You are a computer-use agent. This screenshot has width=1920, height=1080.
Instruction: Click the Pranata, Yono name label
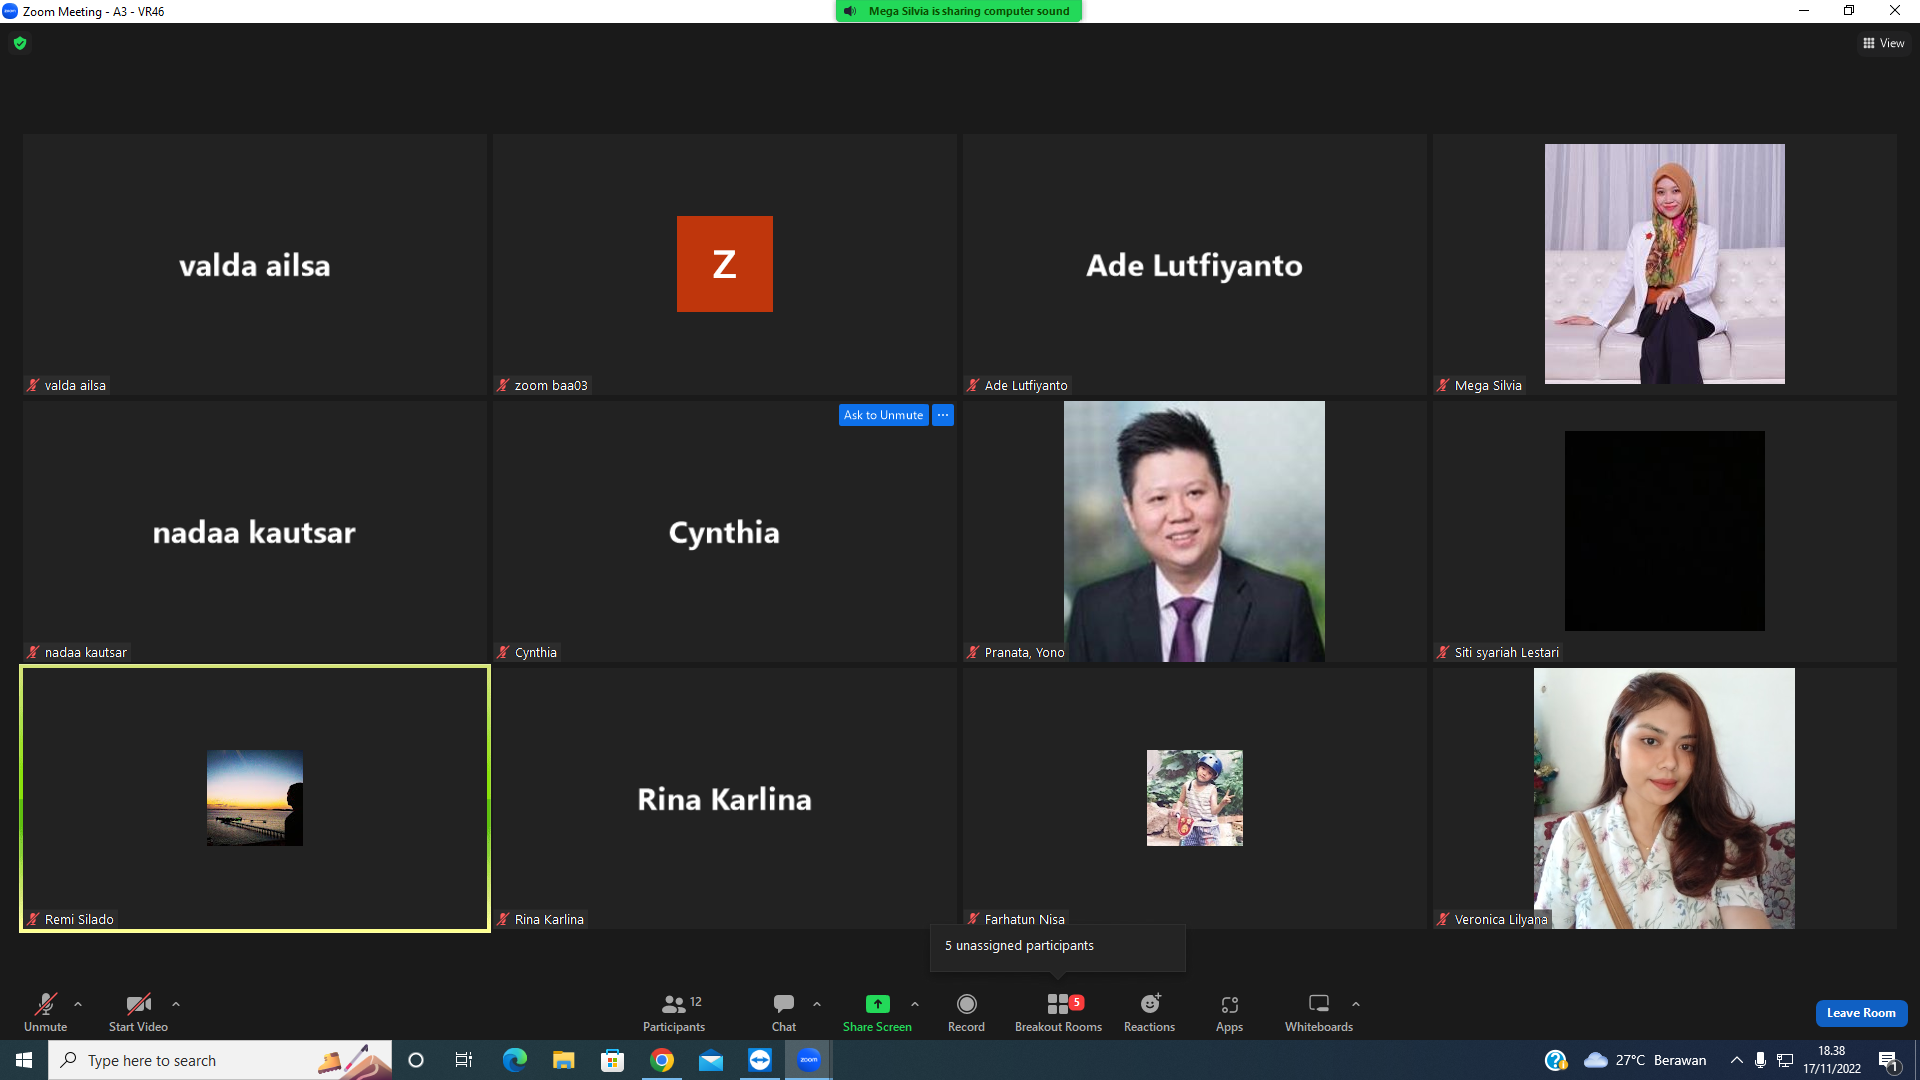click(x=1025, y=652)
